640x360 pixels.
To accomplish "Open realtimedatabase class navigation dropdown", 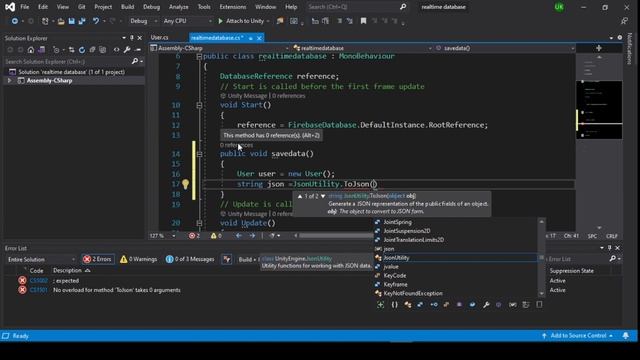I will point(362,48).
